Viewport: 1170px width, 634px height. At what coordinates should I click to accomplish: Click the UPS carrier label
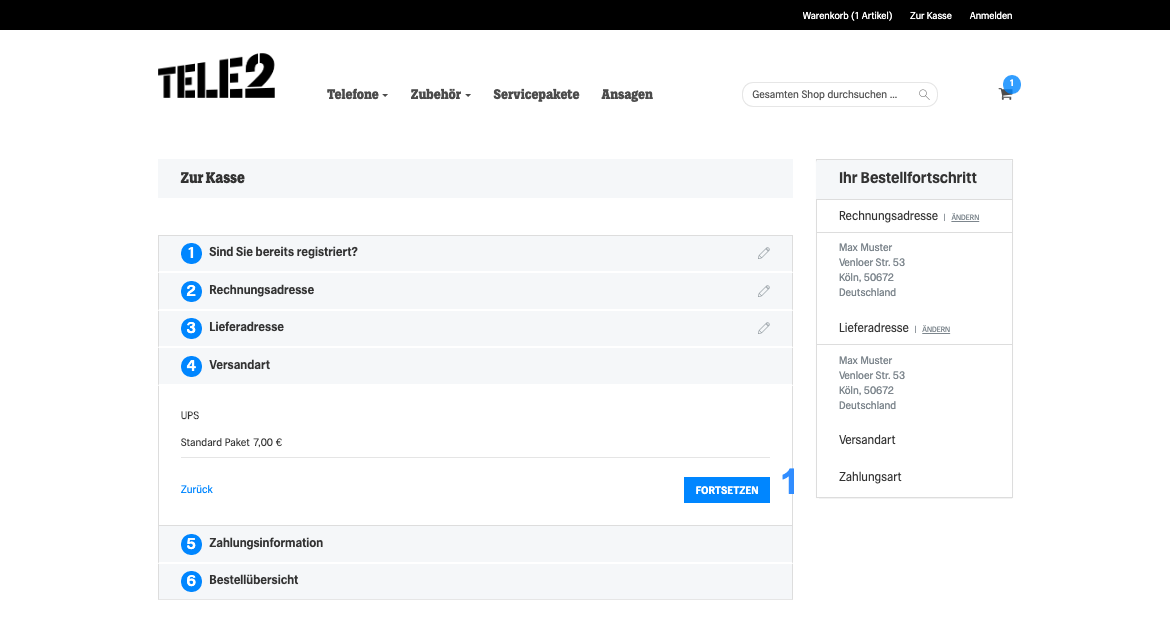pyautogui.click(x=190, y=415)
